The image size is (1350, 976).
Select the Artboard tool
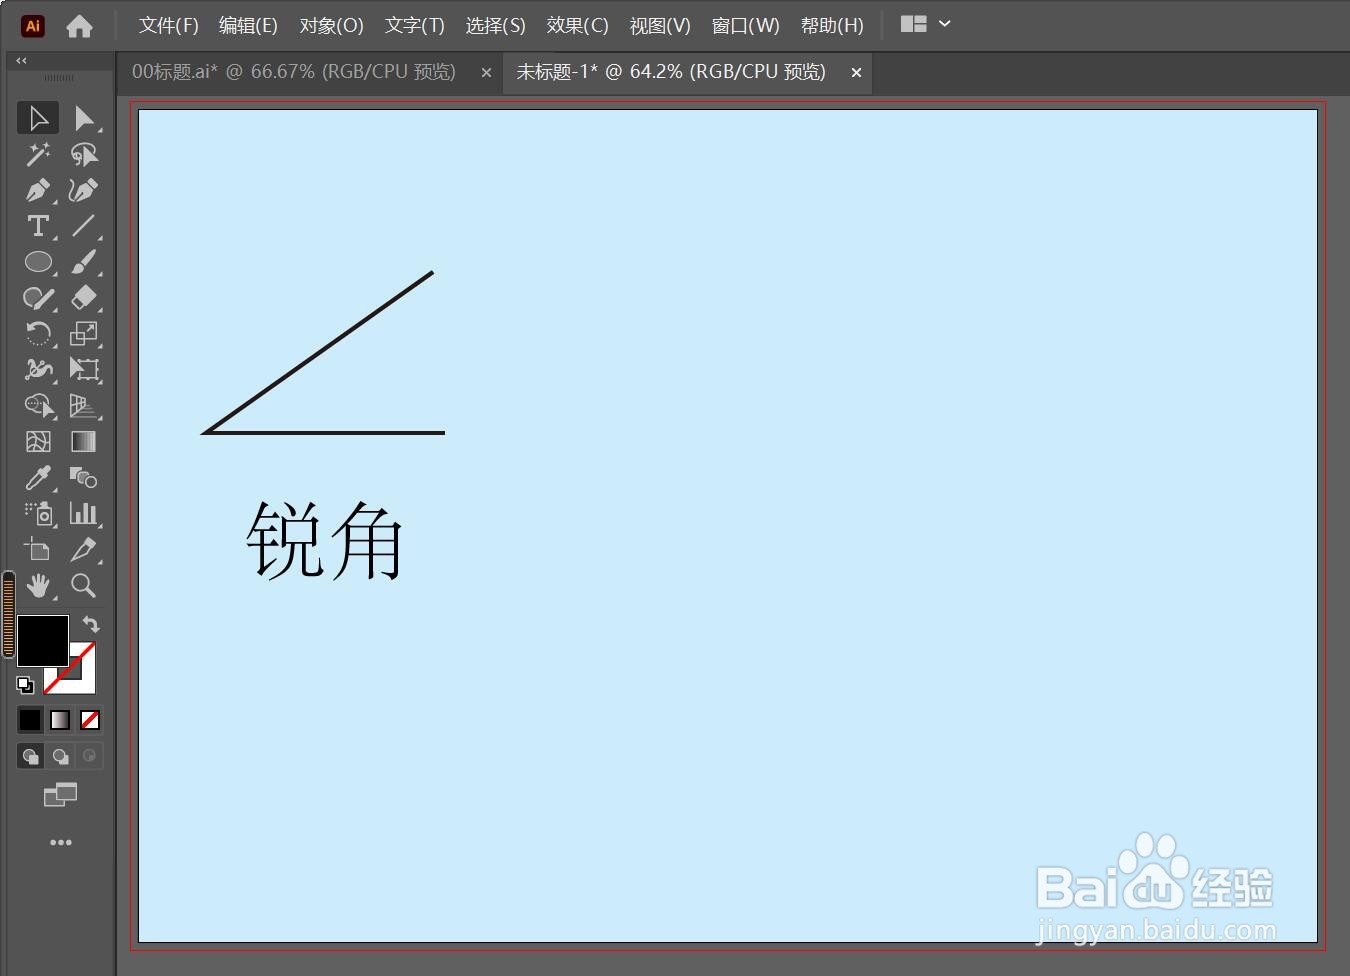tap(38, 550)
